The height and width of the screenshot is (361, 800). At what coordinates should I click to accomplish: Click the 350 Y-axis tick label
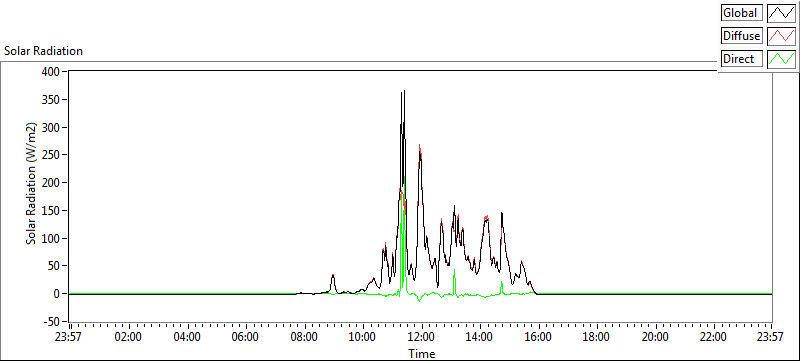[x=50, y=99]
